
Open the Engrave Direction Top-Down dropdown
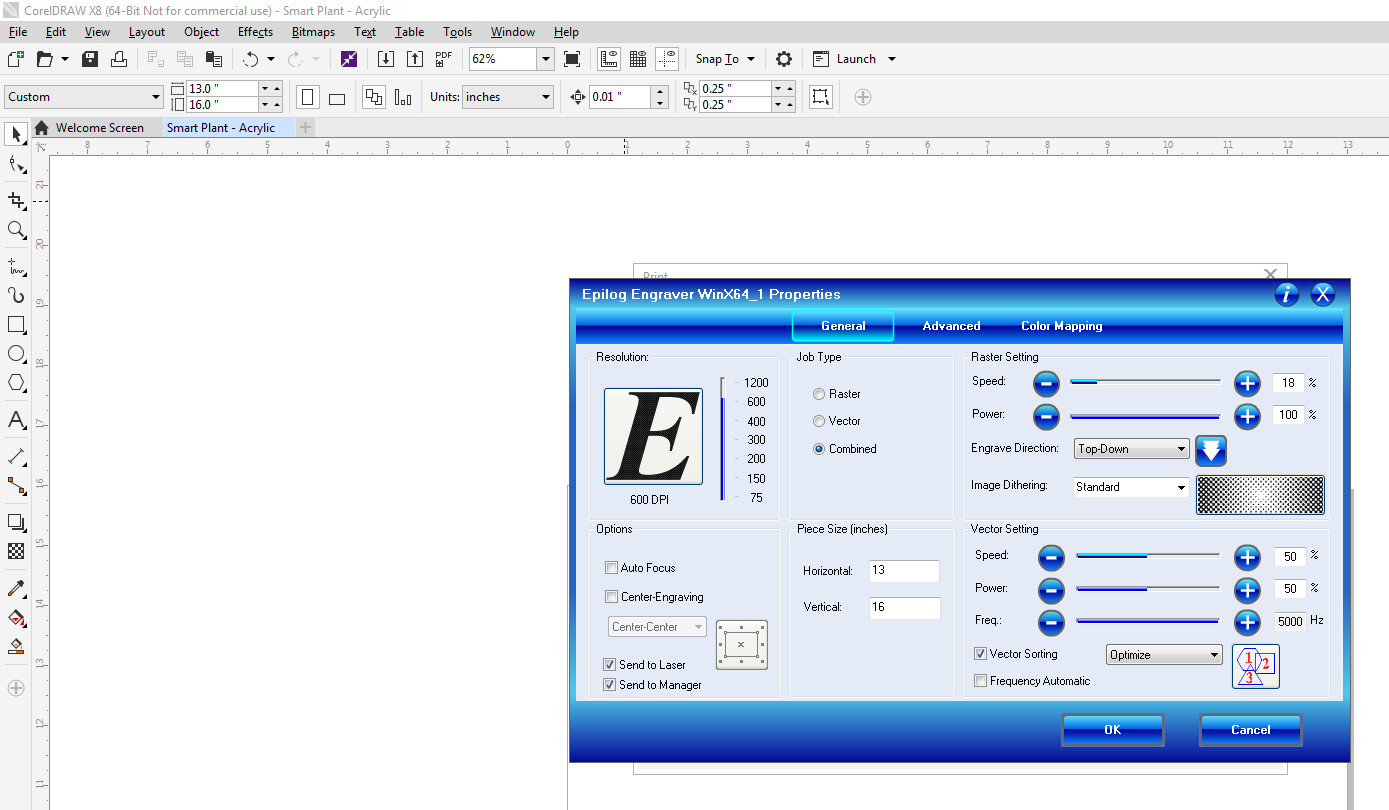1131,449
